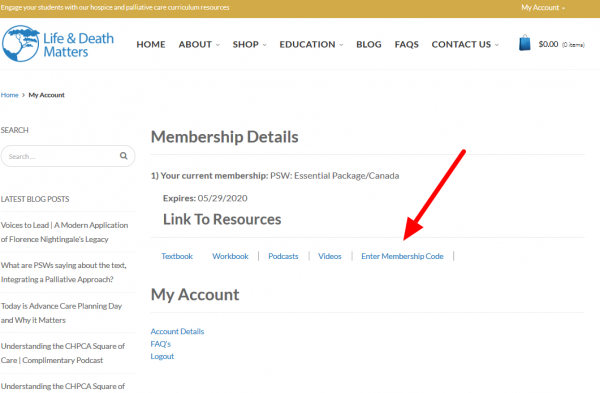The width and height of the screenshot is (600, 393).
Task: Click Enter Membership Code link
Action: [402, 256]
